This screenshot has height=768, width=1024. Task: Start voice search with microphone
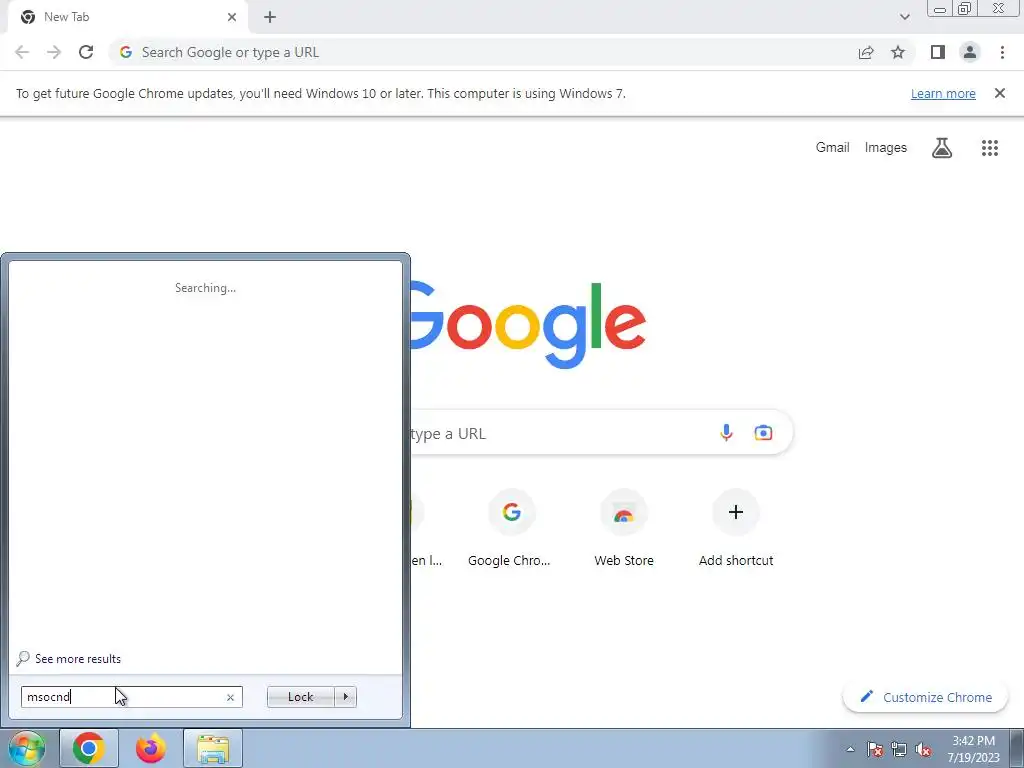coord(726,432)
